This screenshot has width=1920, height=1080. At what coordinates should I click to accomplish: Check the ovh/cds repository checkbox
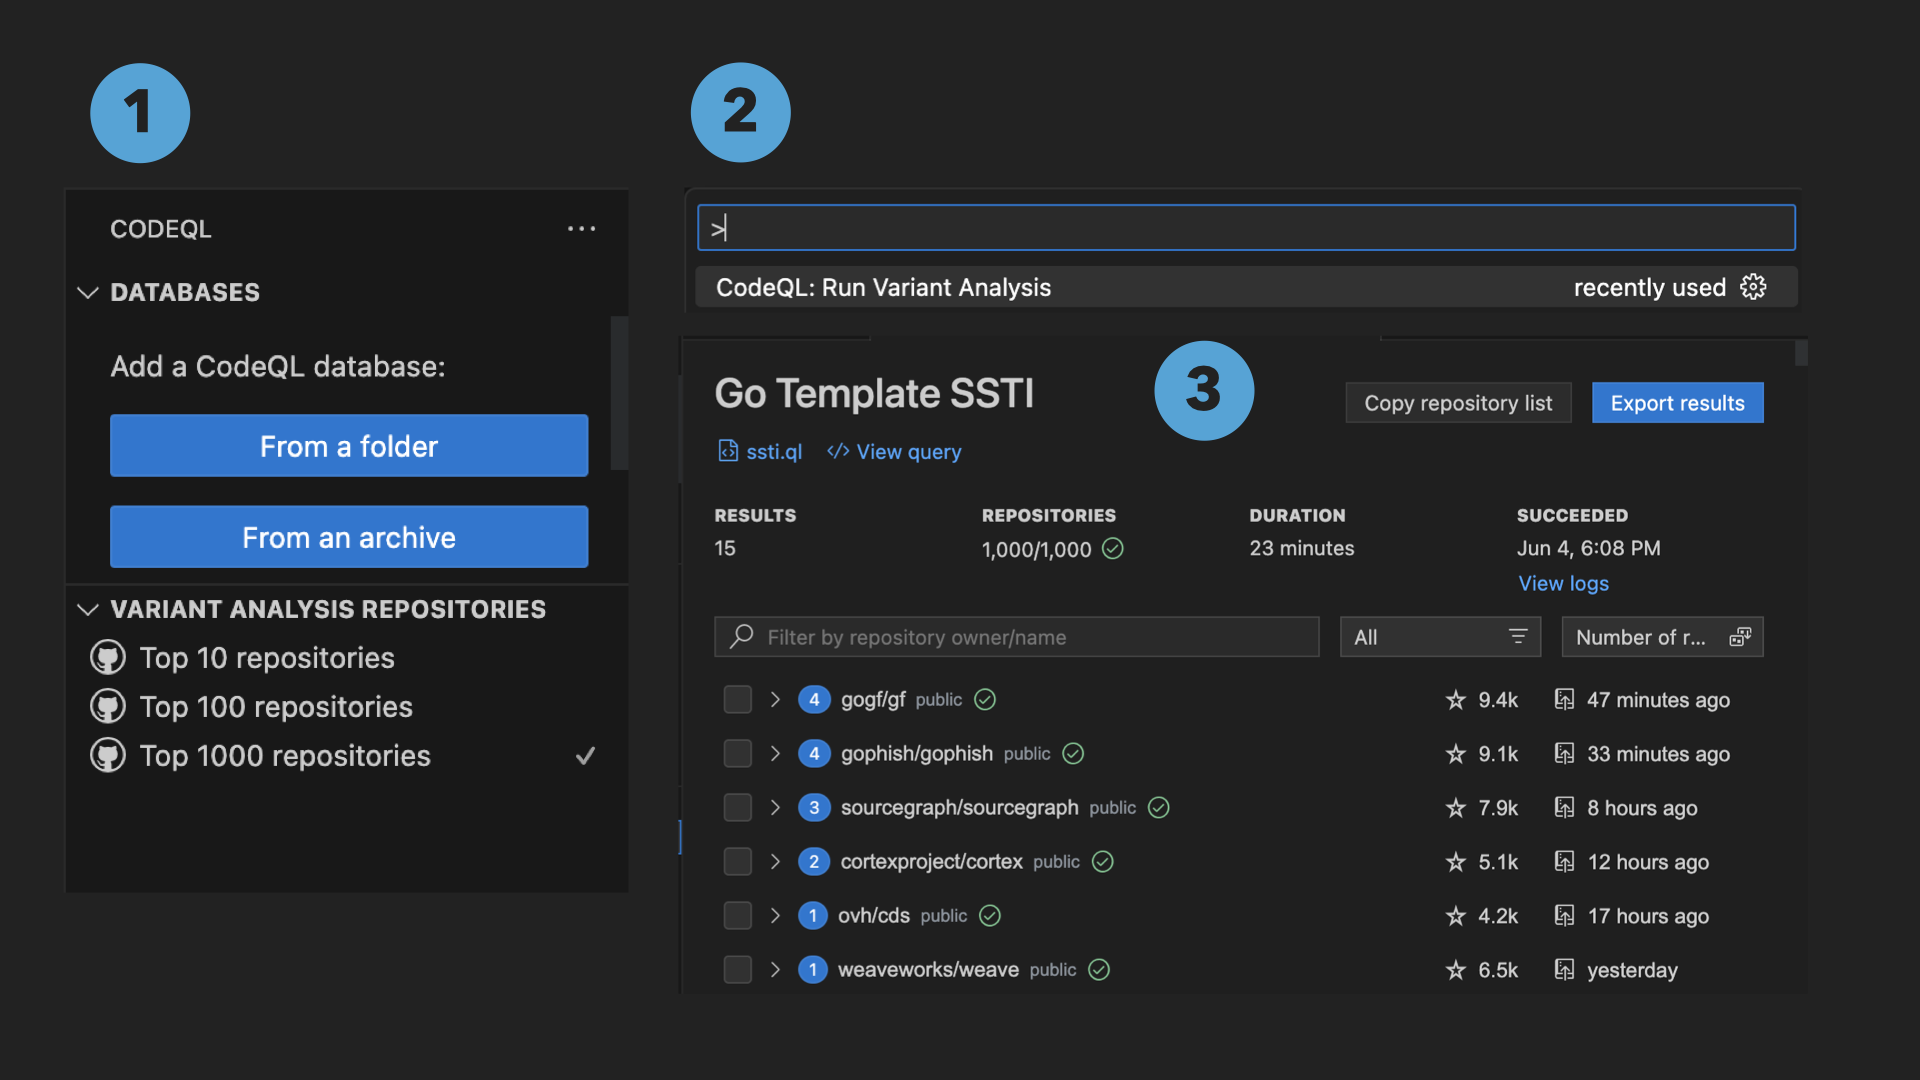737,915
